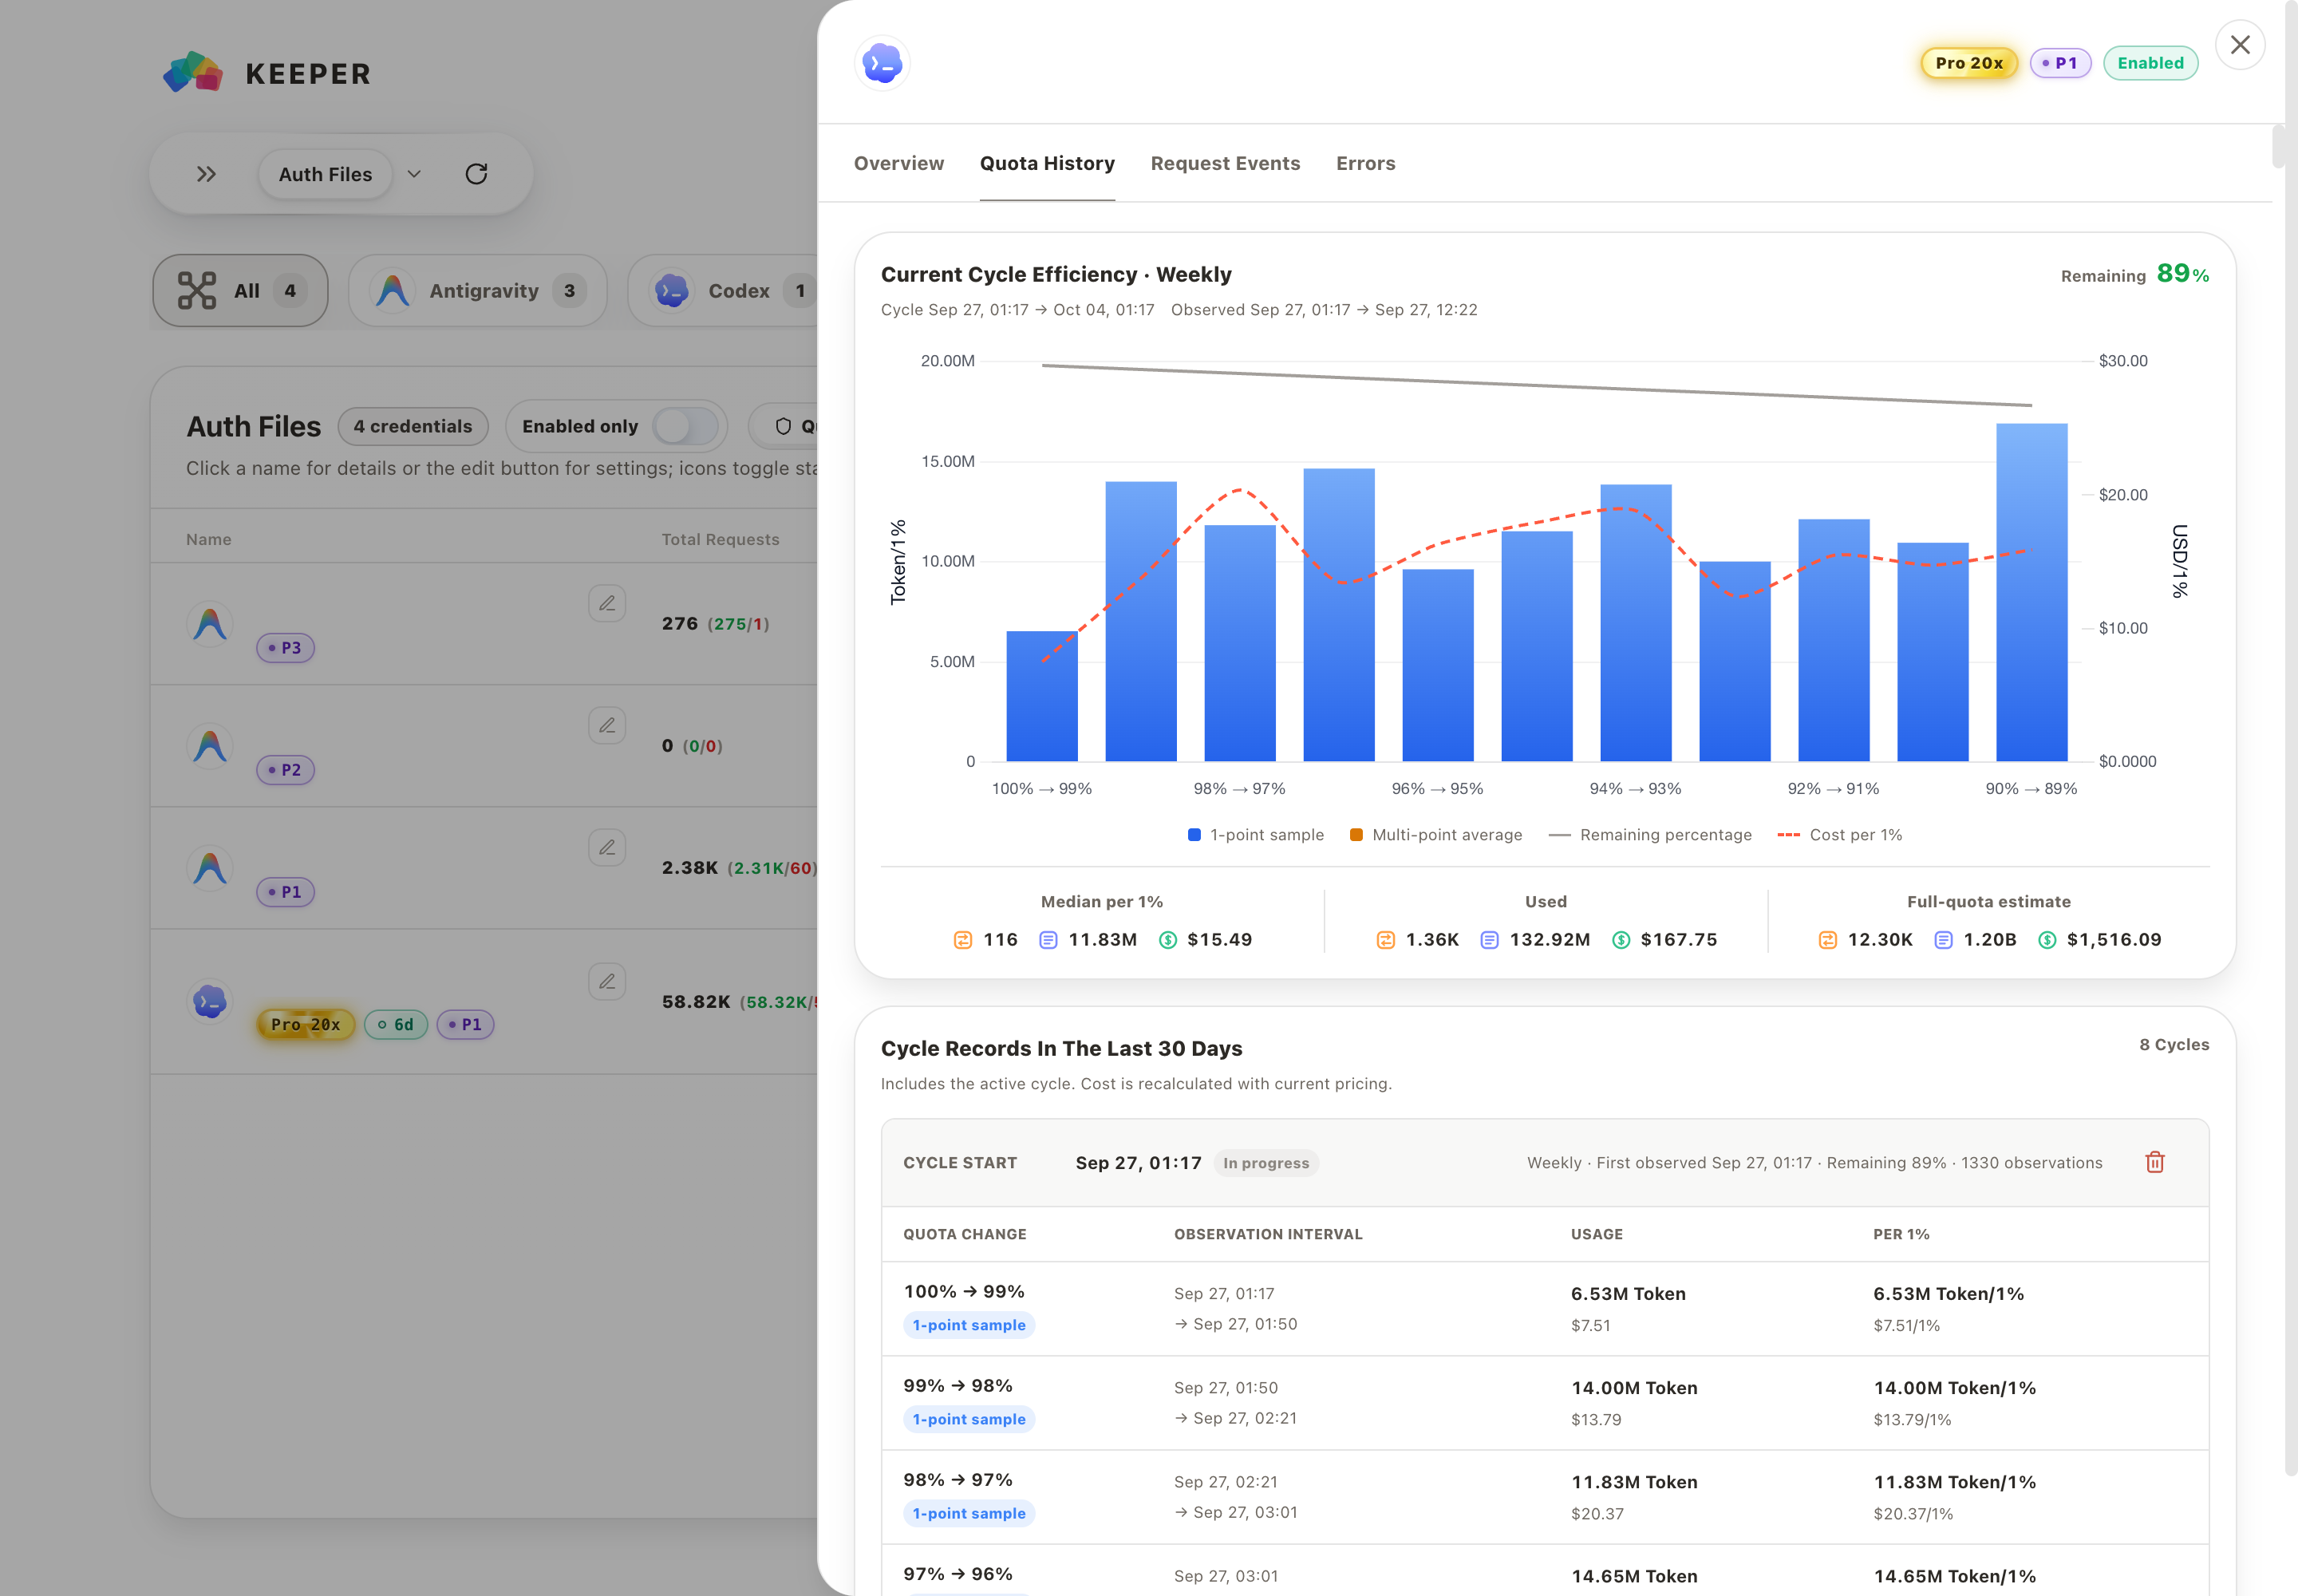
Task: Switch to the Quota History tab
Action: (1047, 163)
